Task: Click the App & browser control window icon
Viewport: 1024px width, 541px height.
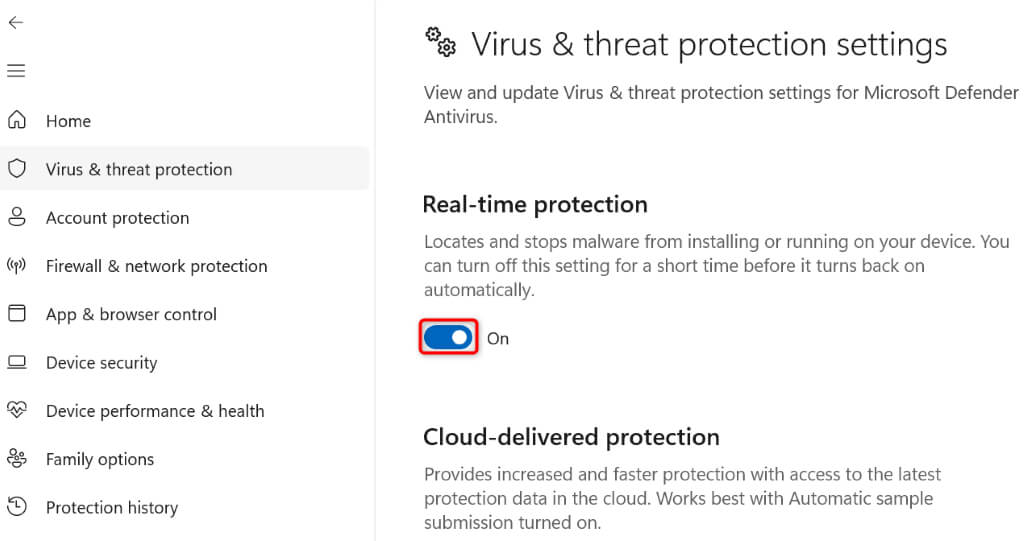Action: [16, 314]
